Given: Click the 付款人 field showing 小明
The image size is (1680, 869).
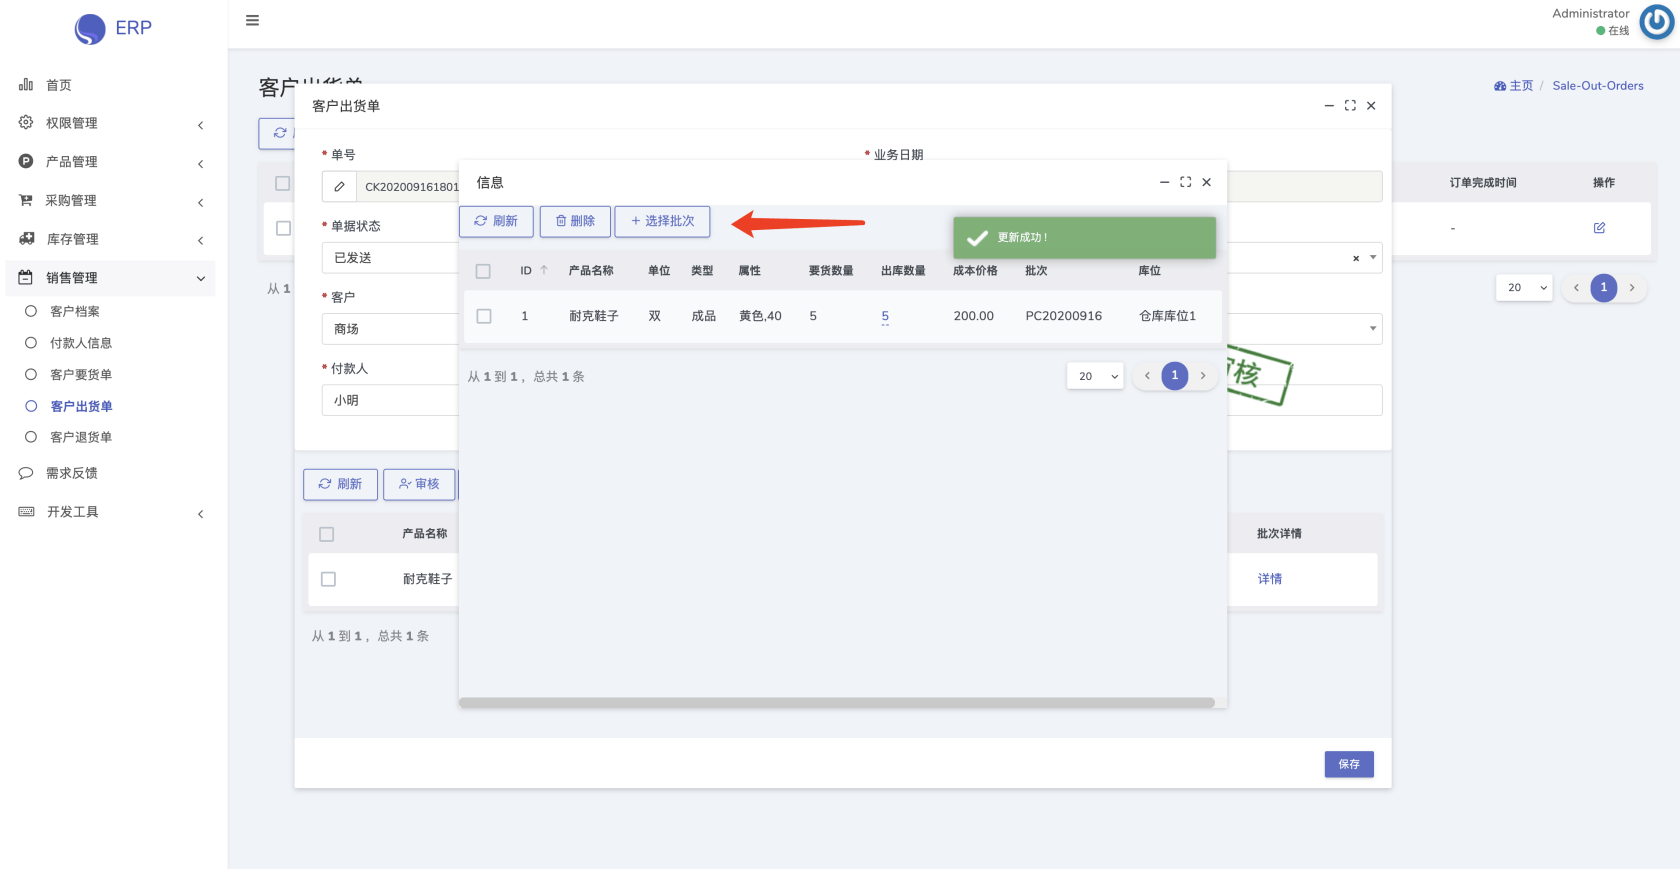Looking at the screenshot, I should [390, 400].
